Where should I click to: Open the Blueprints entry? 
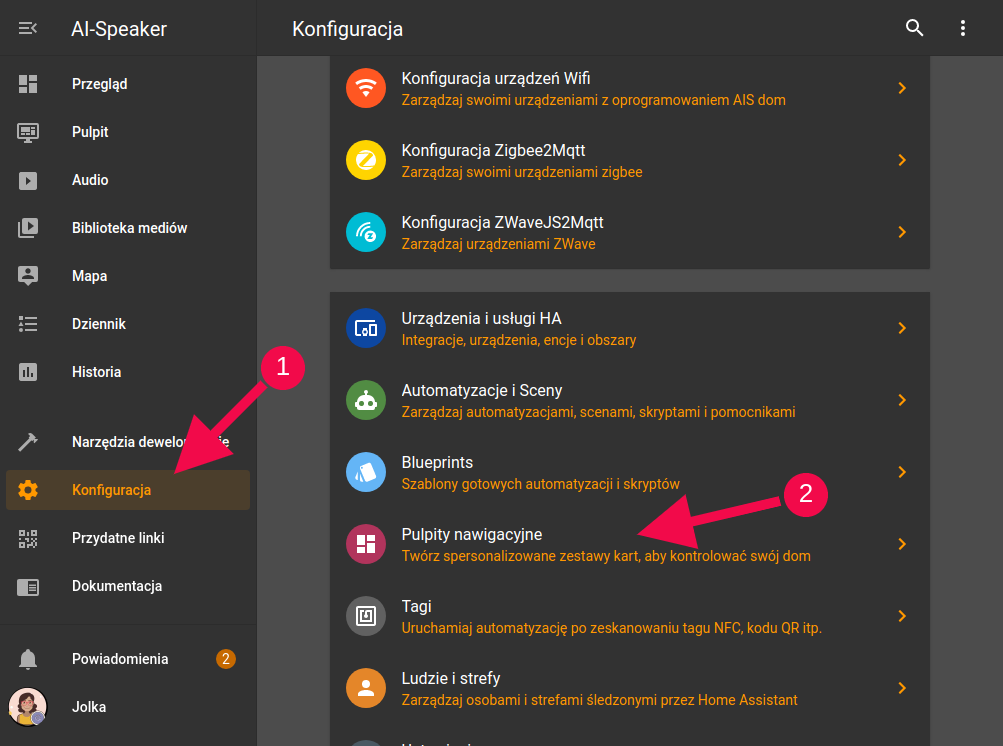(x=629, y=472)
